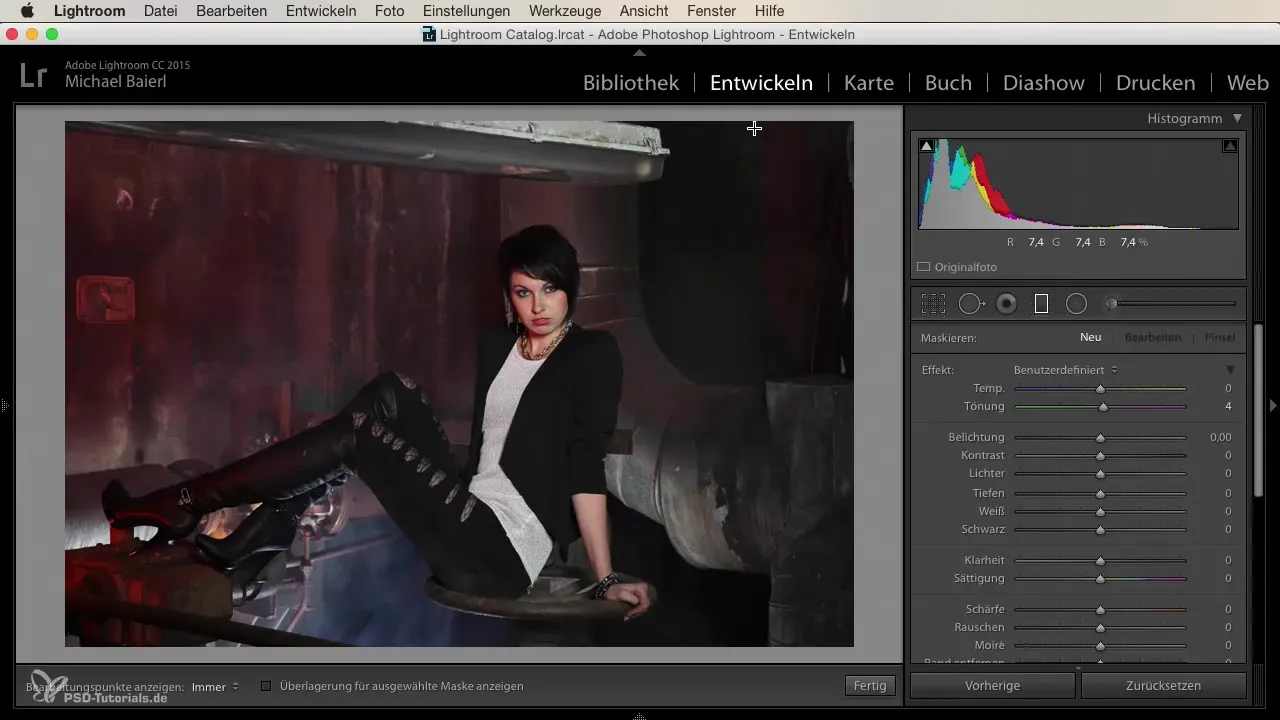Show the filmstrip with bottom arrow

pos(640,715)
